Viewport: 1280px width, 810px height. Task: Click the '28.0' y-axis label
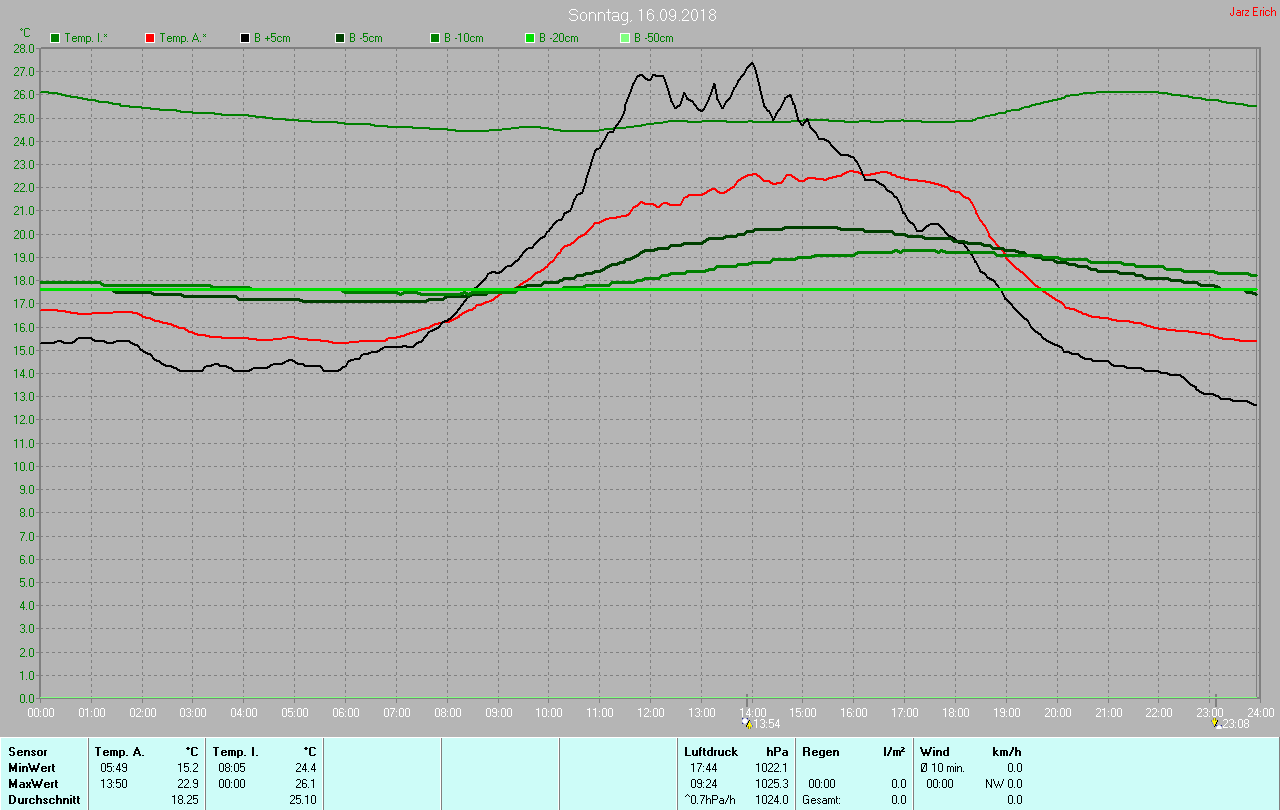tap(24, 49)
